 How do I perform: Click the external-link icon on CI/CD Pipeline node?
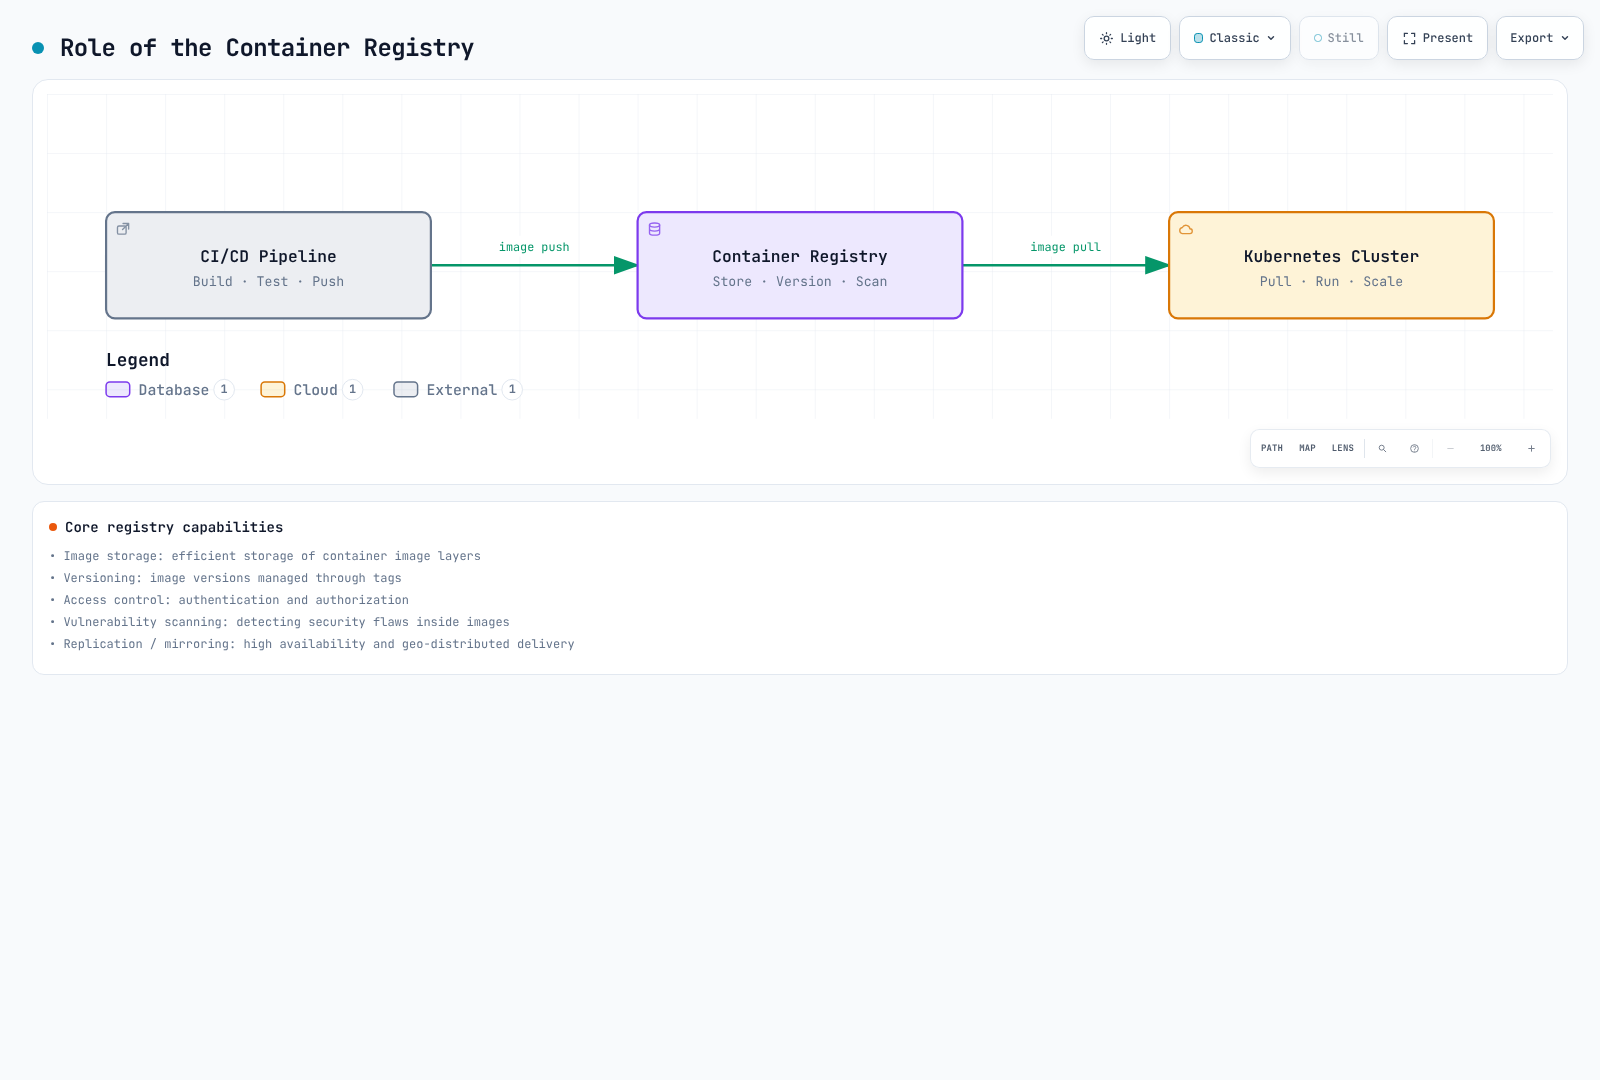[x=123, y=229]
